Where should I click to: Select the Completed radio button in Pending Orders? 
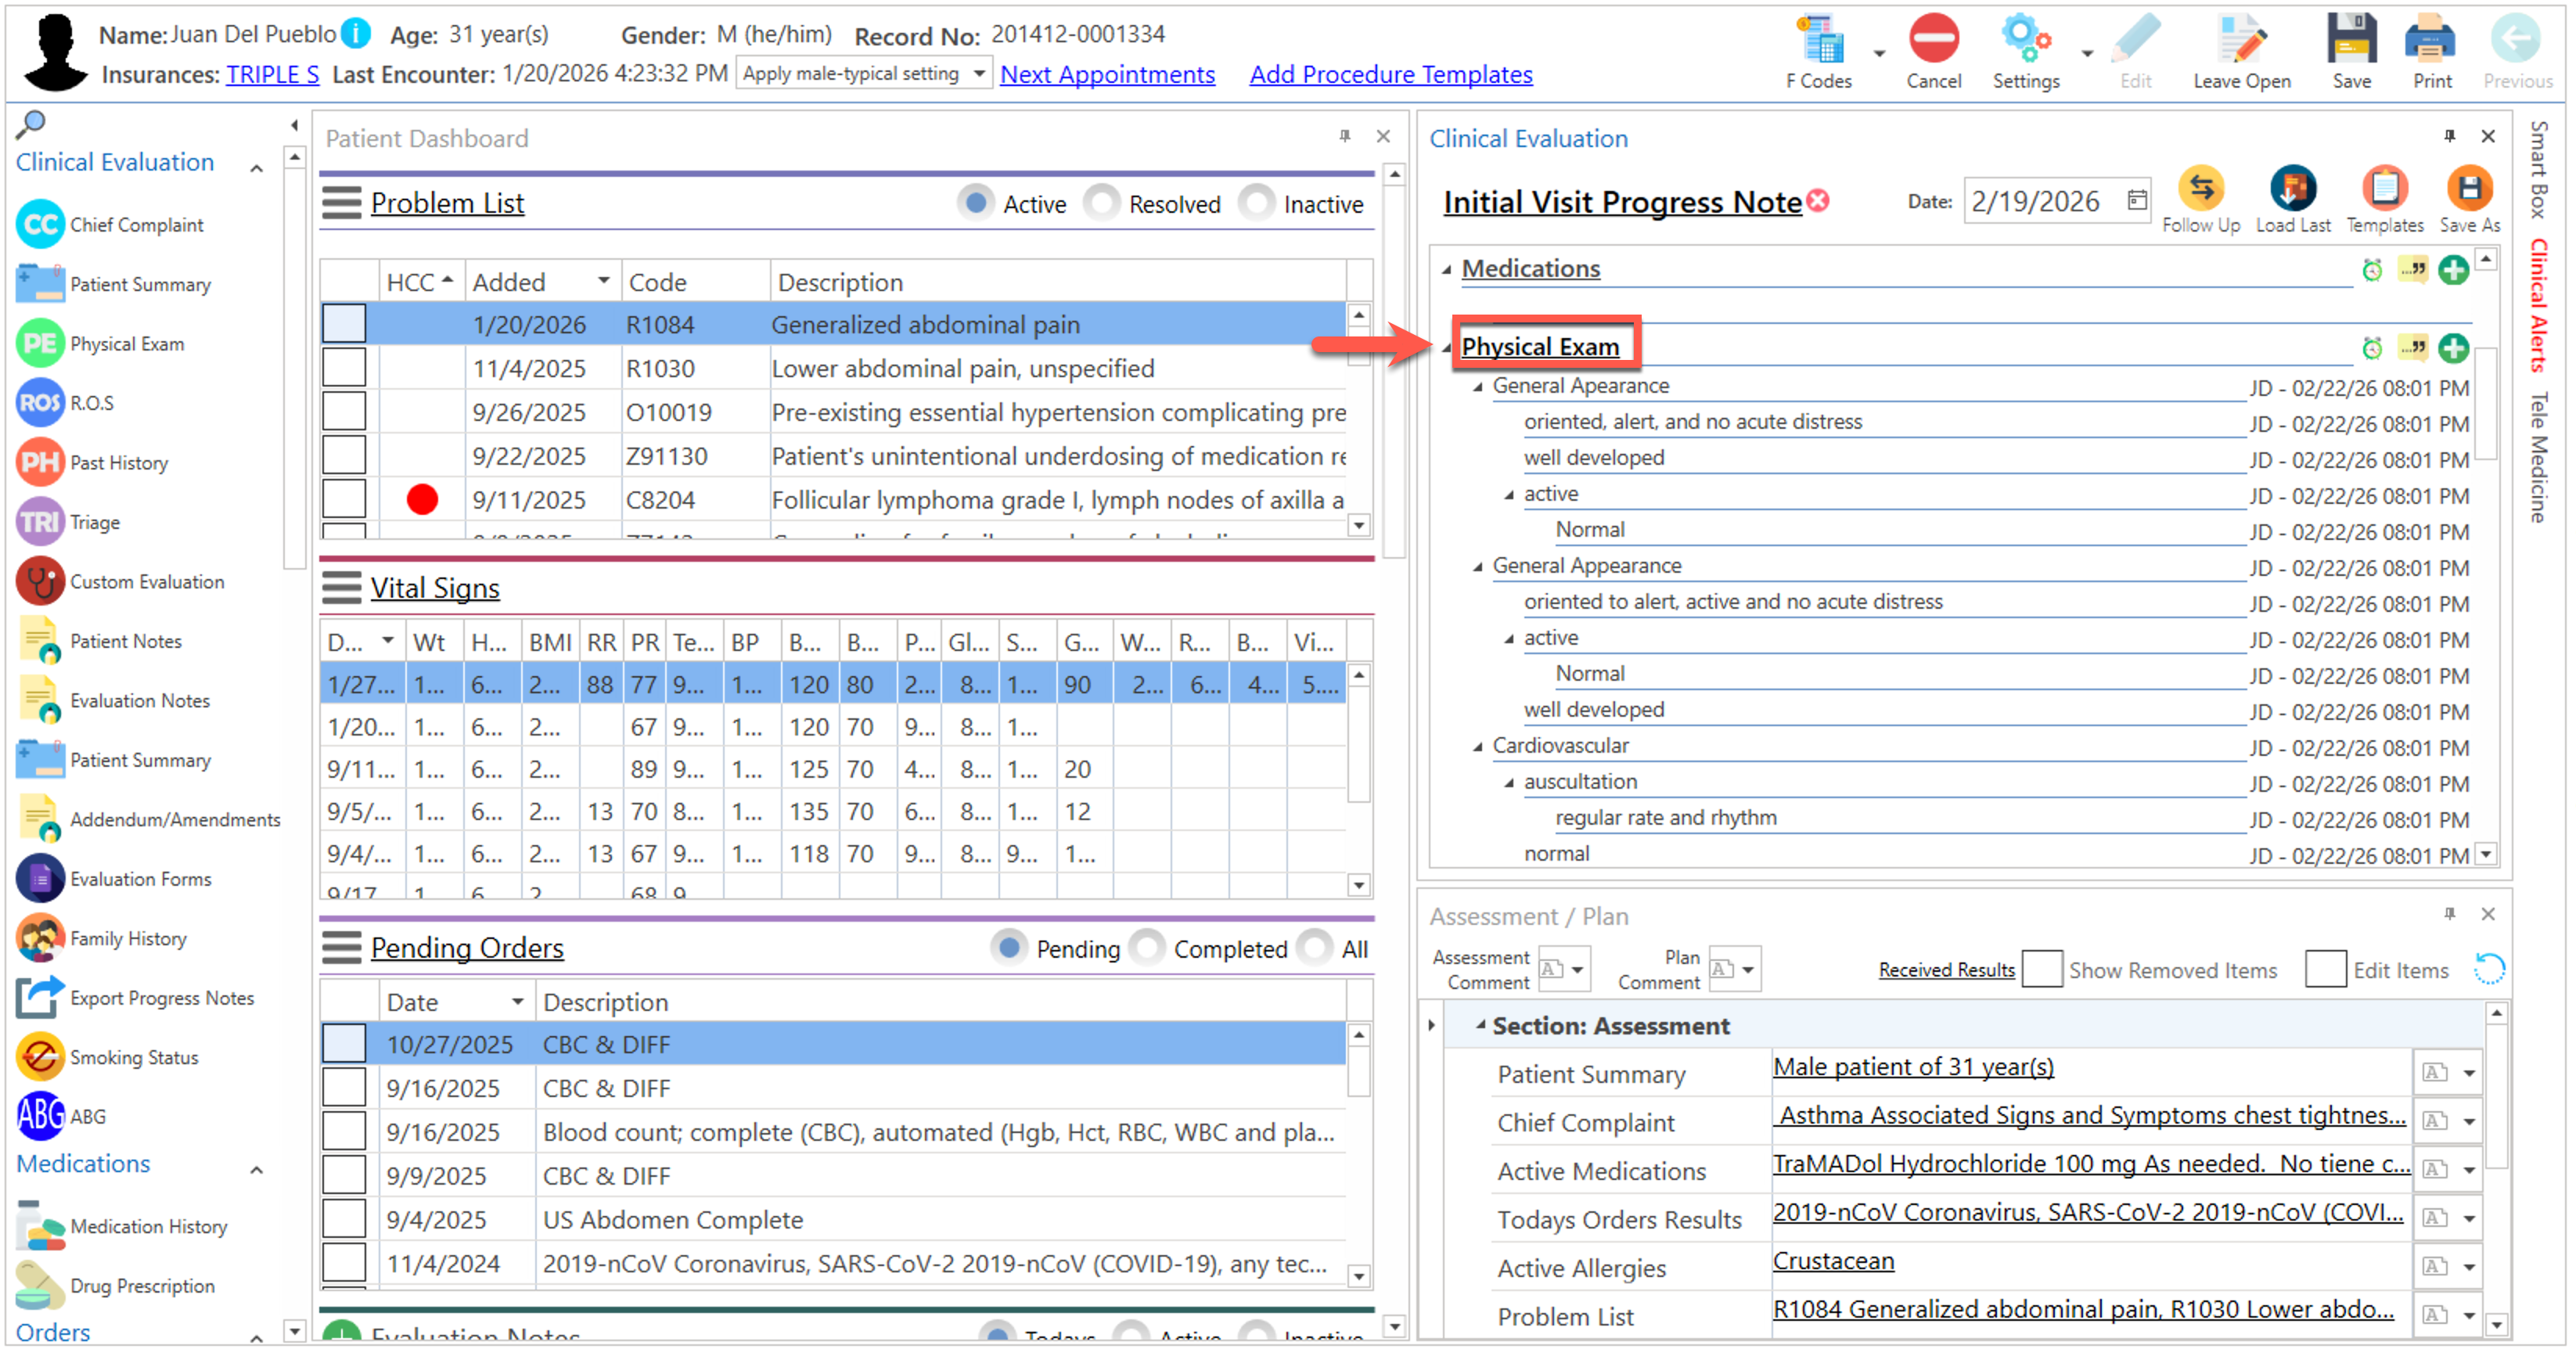(1147, 948)
